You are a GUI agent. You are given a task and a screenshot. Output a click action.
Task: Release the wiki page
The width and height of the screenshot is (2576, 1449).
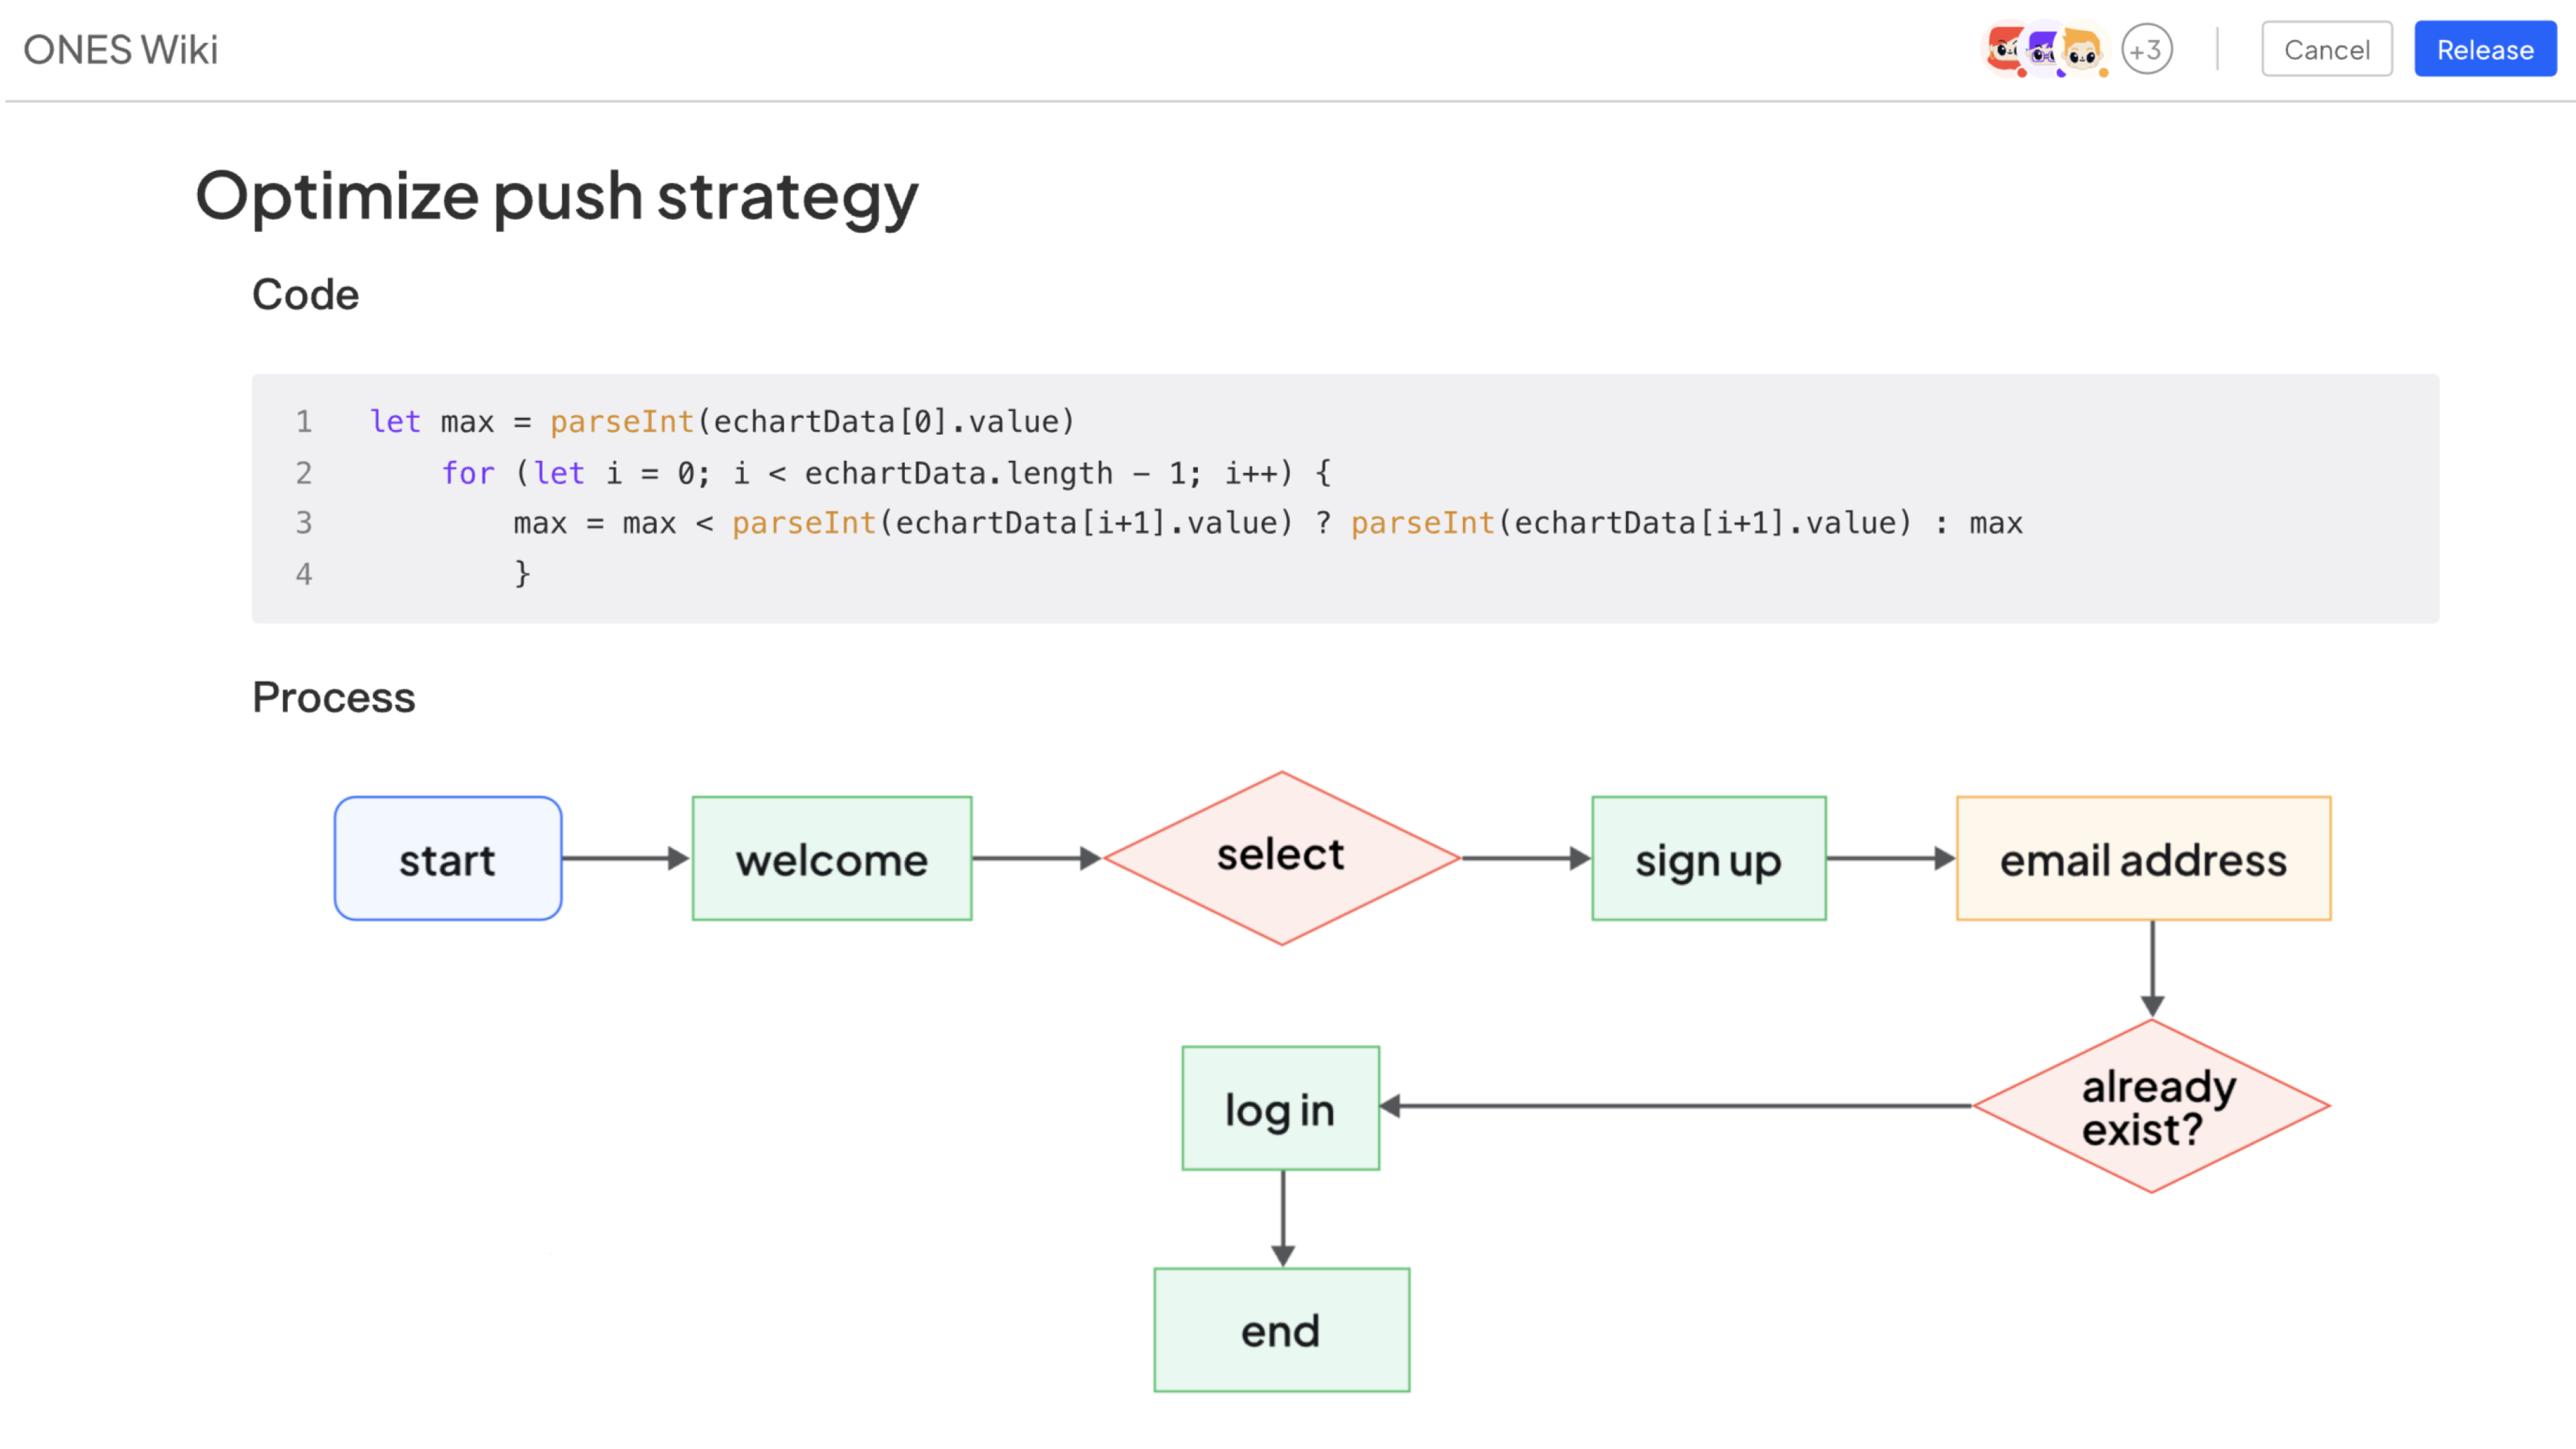point(2485,49)
